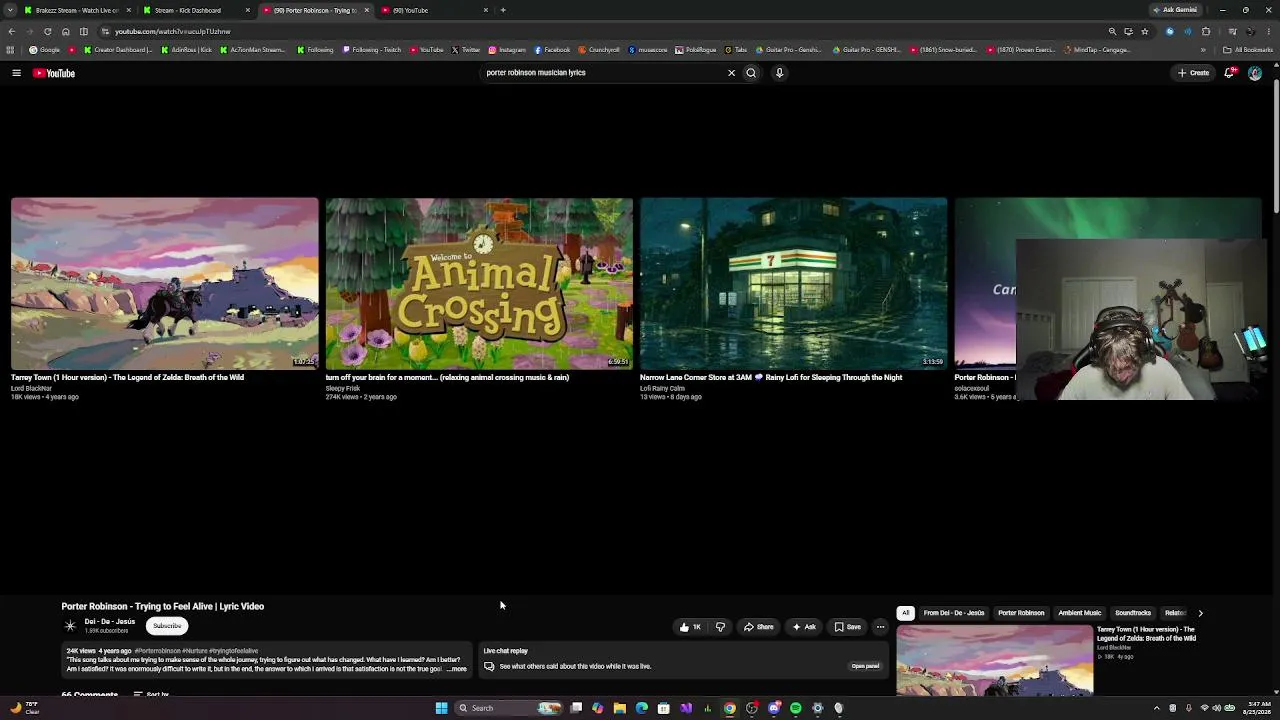Open the All Bookmarks folder
Image resolution: width=1280 pixels, height=720 pixels.
pyautogui.click(x=1248, y=50)
